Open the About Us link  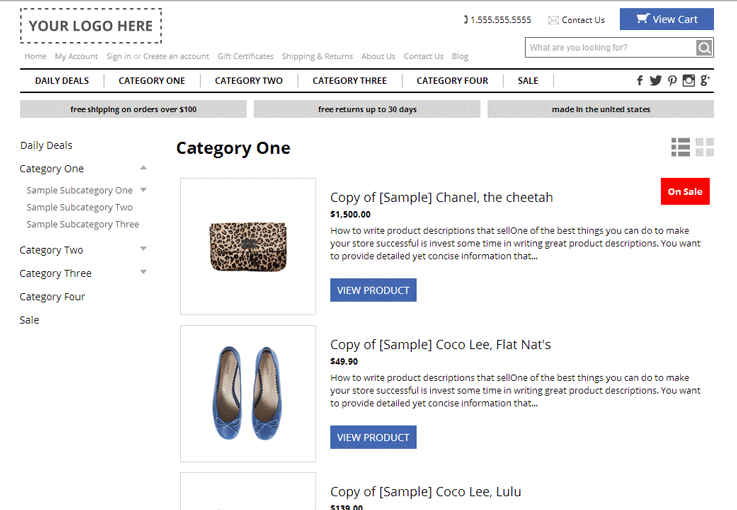(x=378, y=56)
